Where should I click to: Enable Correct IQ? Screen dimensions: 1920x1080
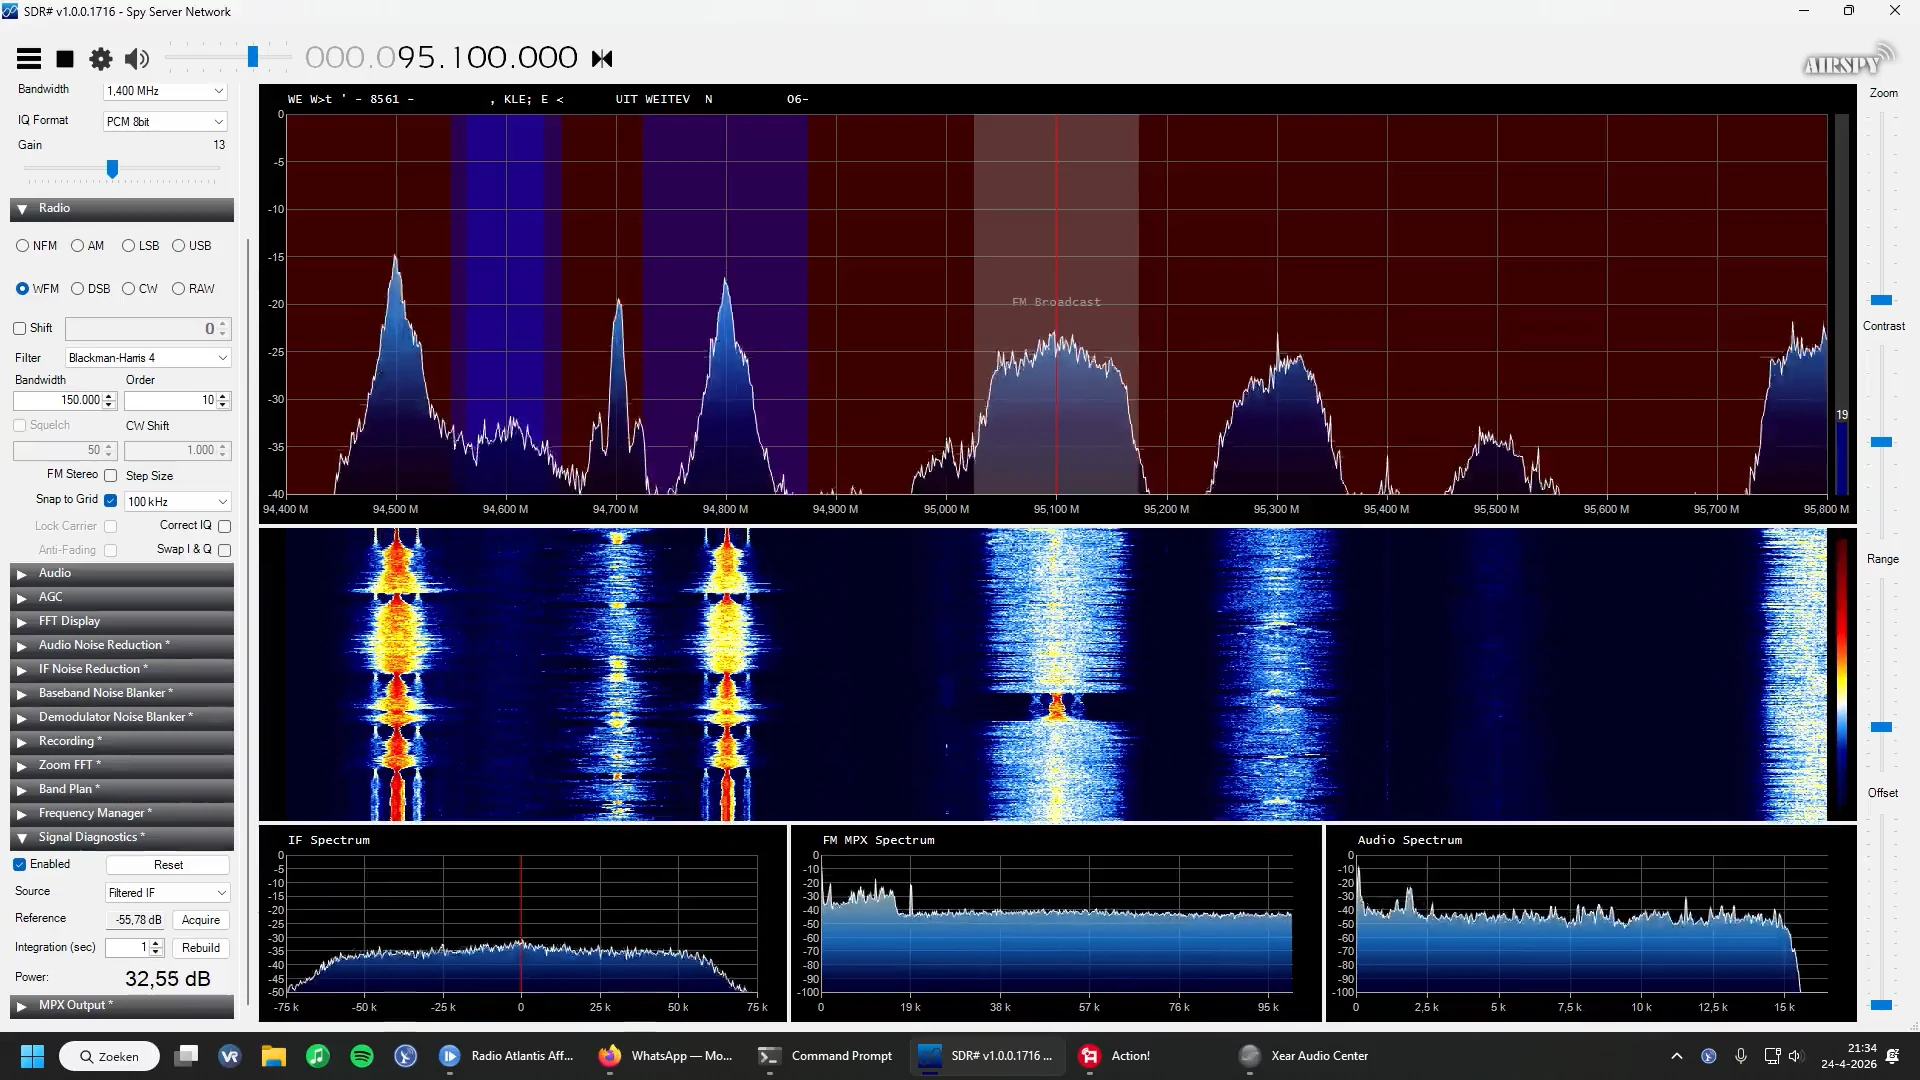[x=225, y=526]
